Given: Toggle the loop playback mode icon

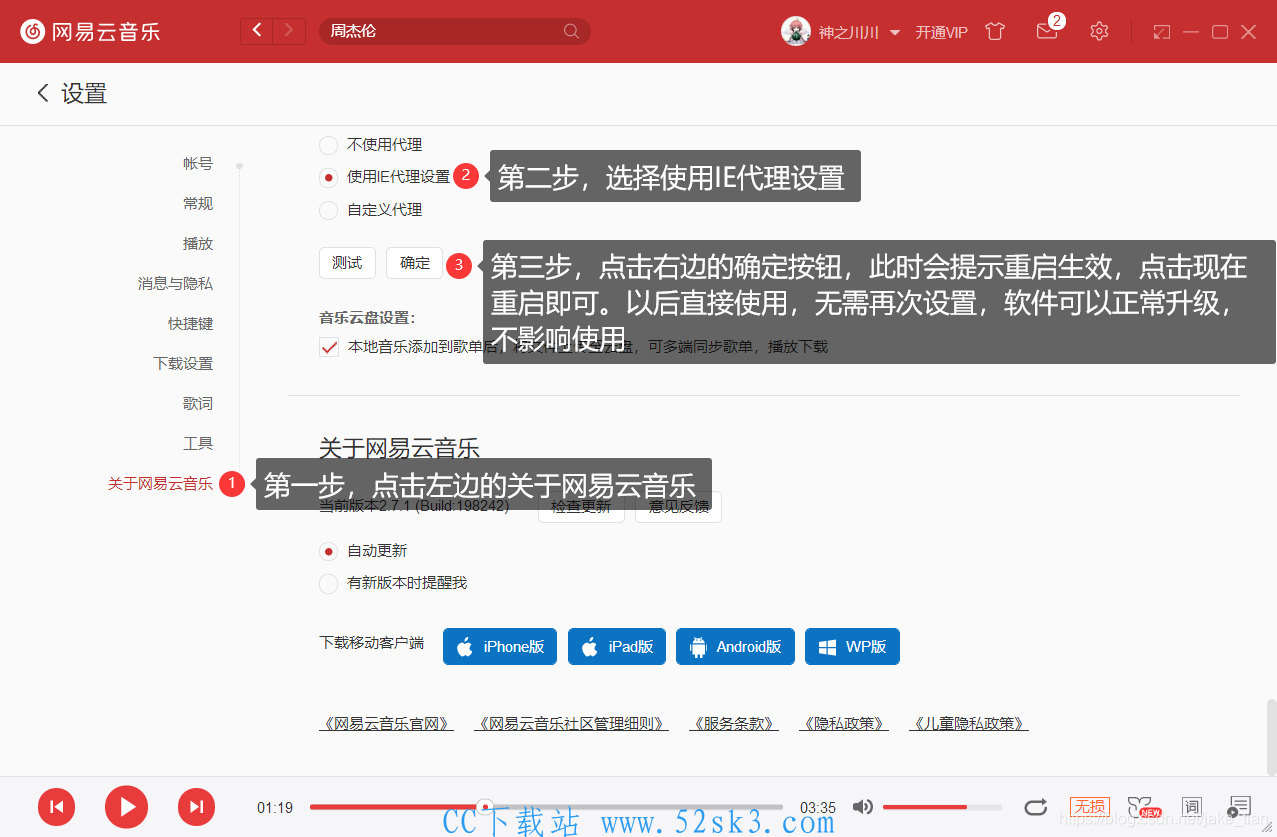Looking at the screenshot, I should (x=1036, y=807).
